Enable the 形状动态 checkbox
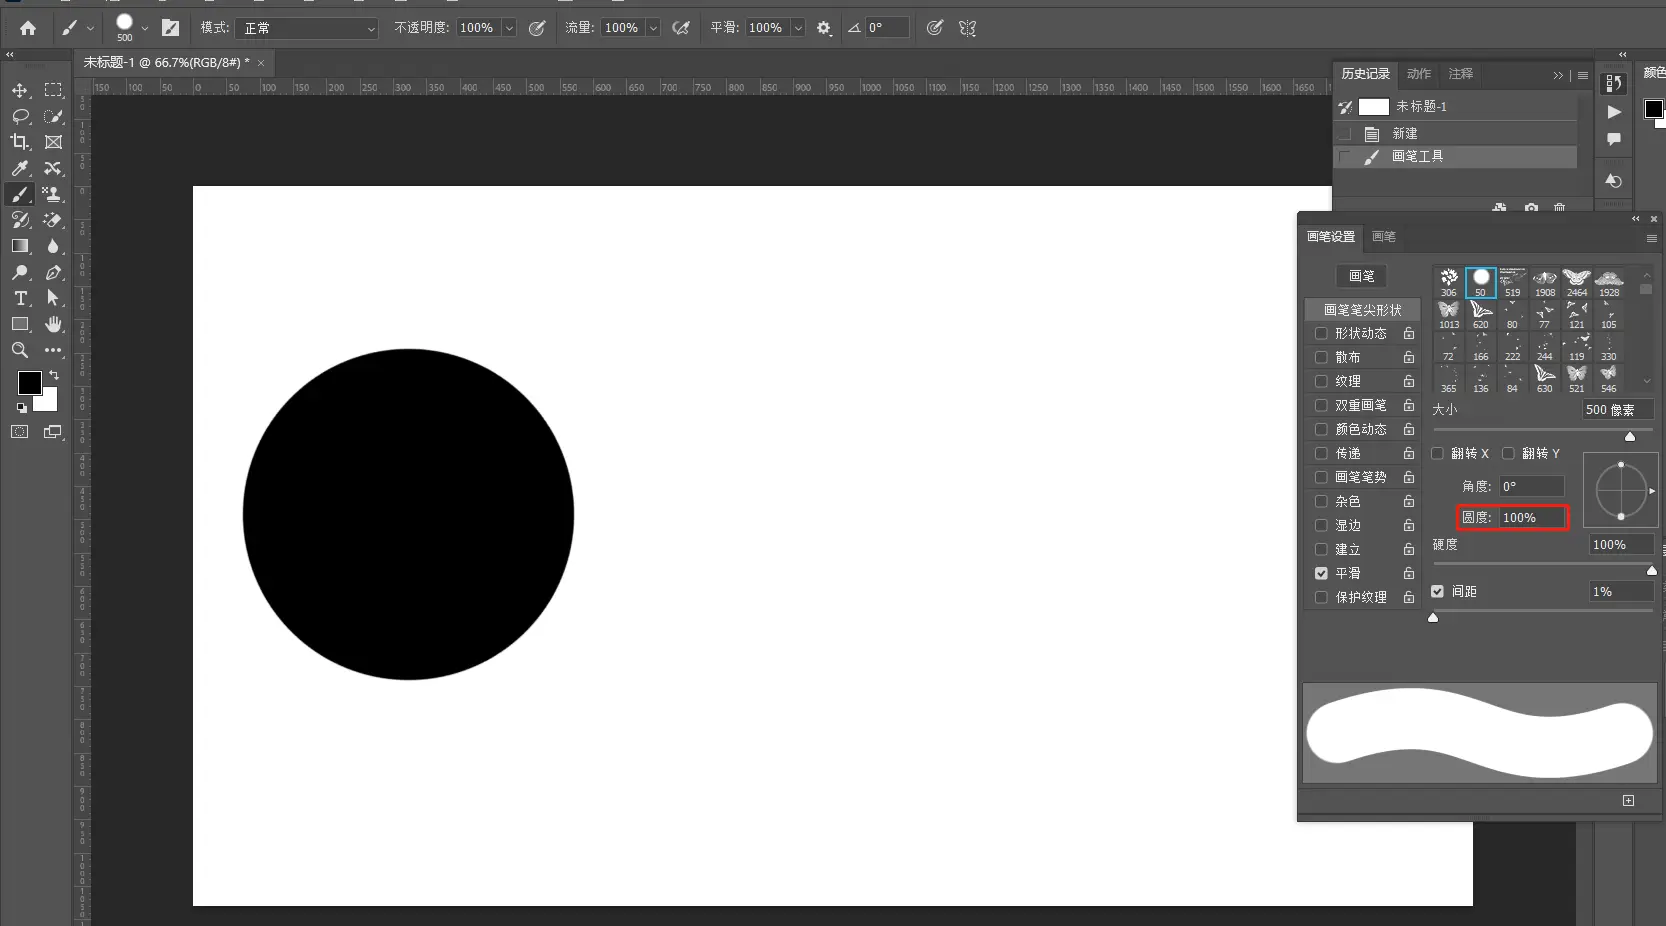 [1321, 333]
